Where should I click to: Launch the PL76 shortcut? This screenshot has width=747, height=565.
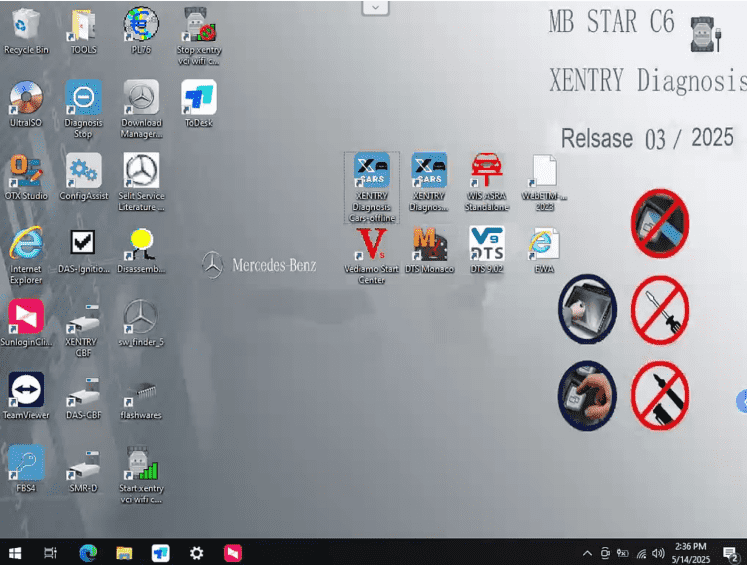[x=141, y=31]
